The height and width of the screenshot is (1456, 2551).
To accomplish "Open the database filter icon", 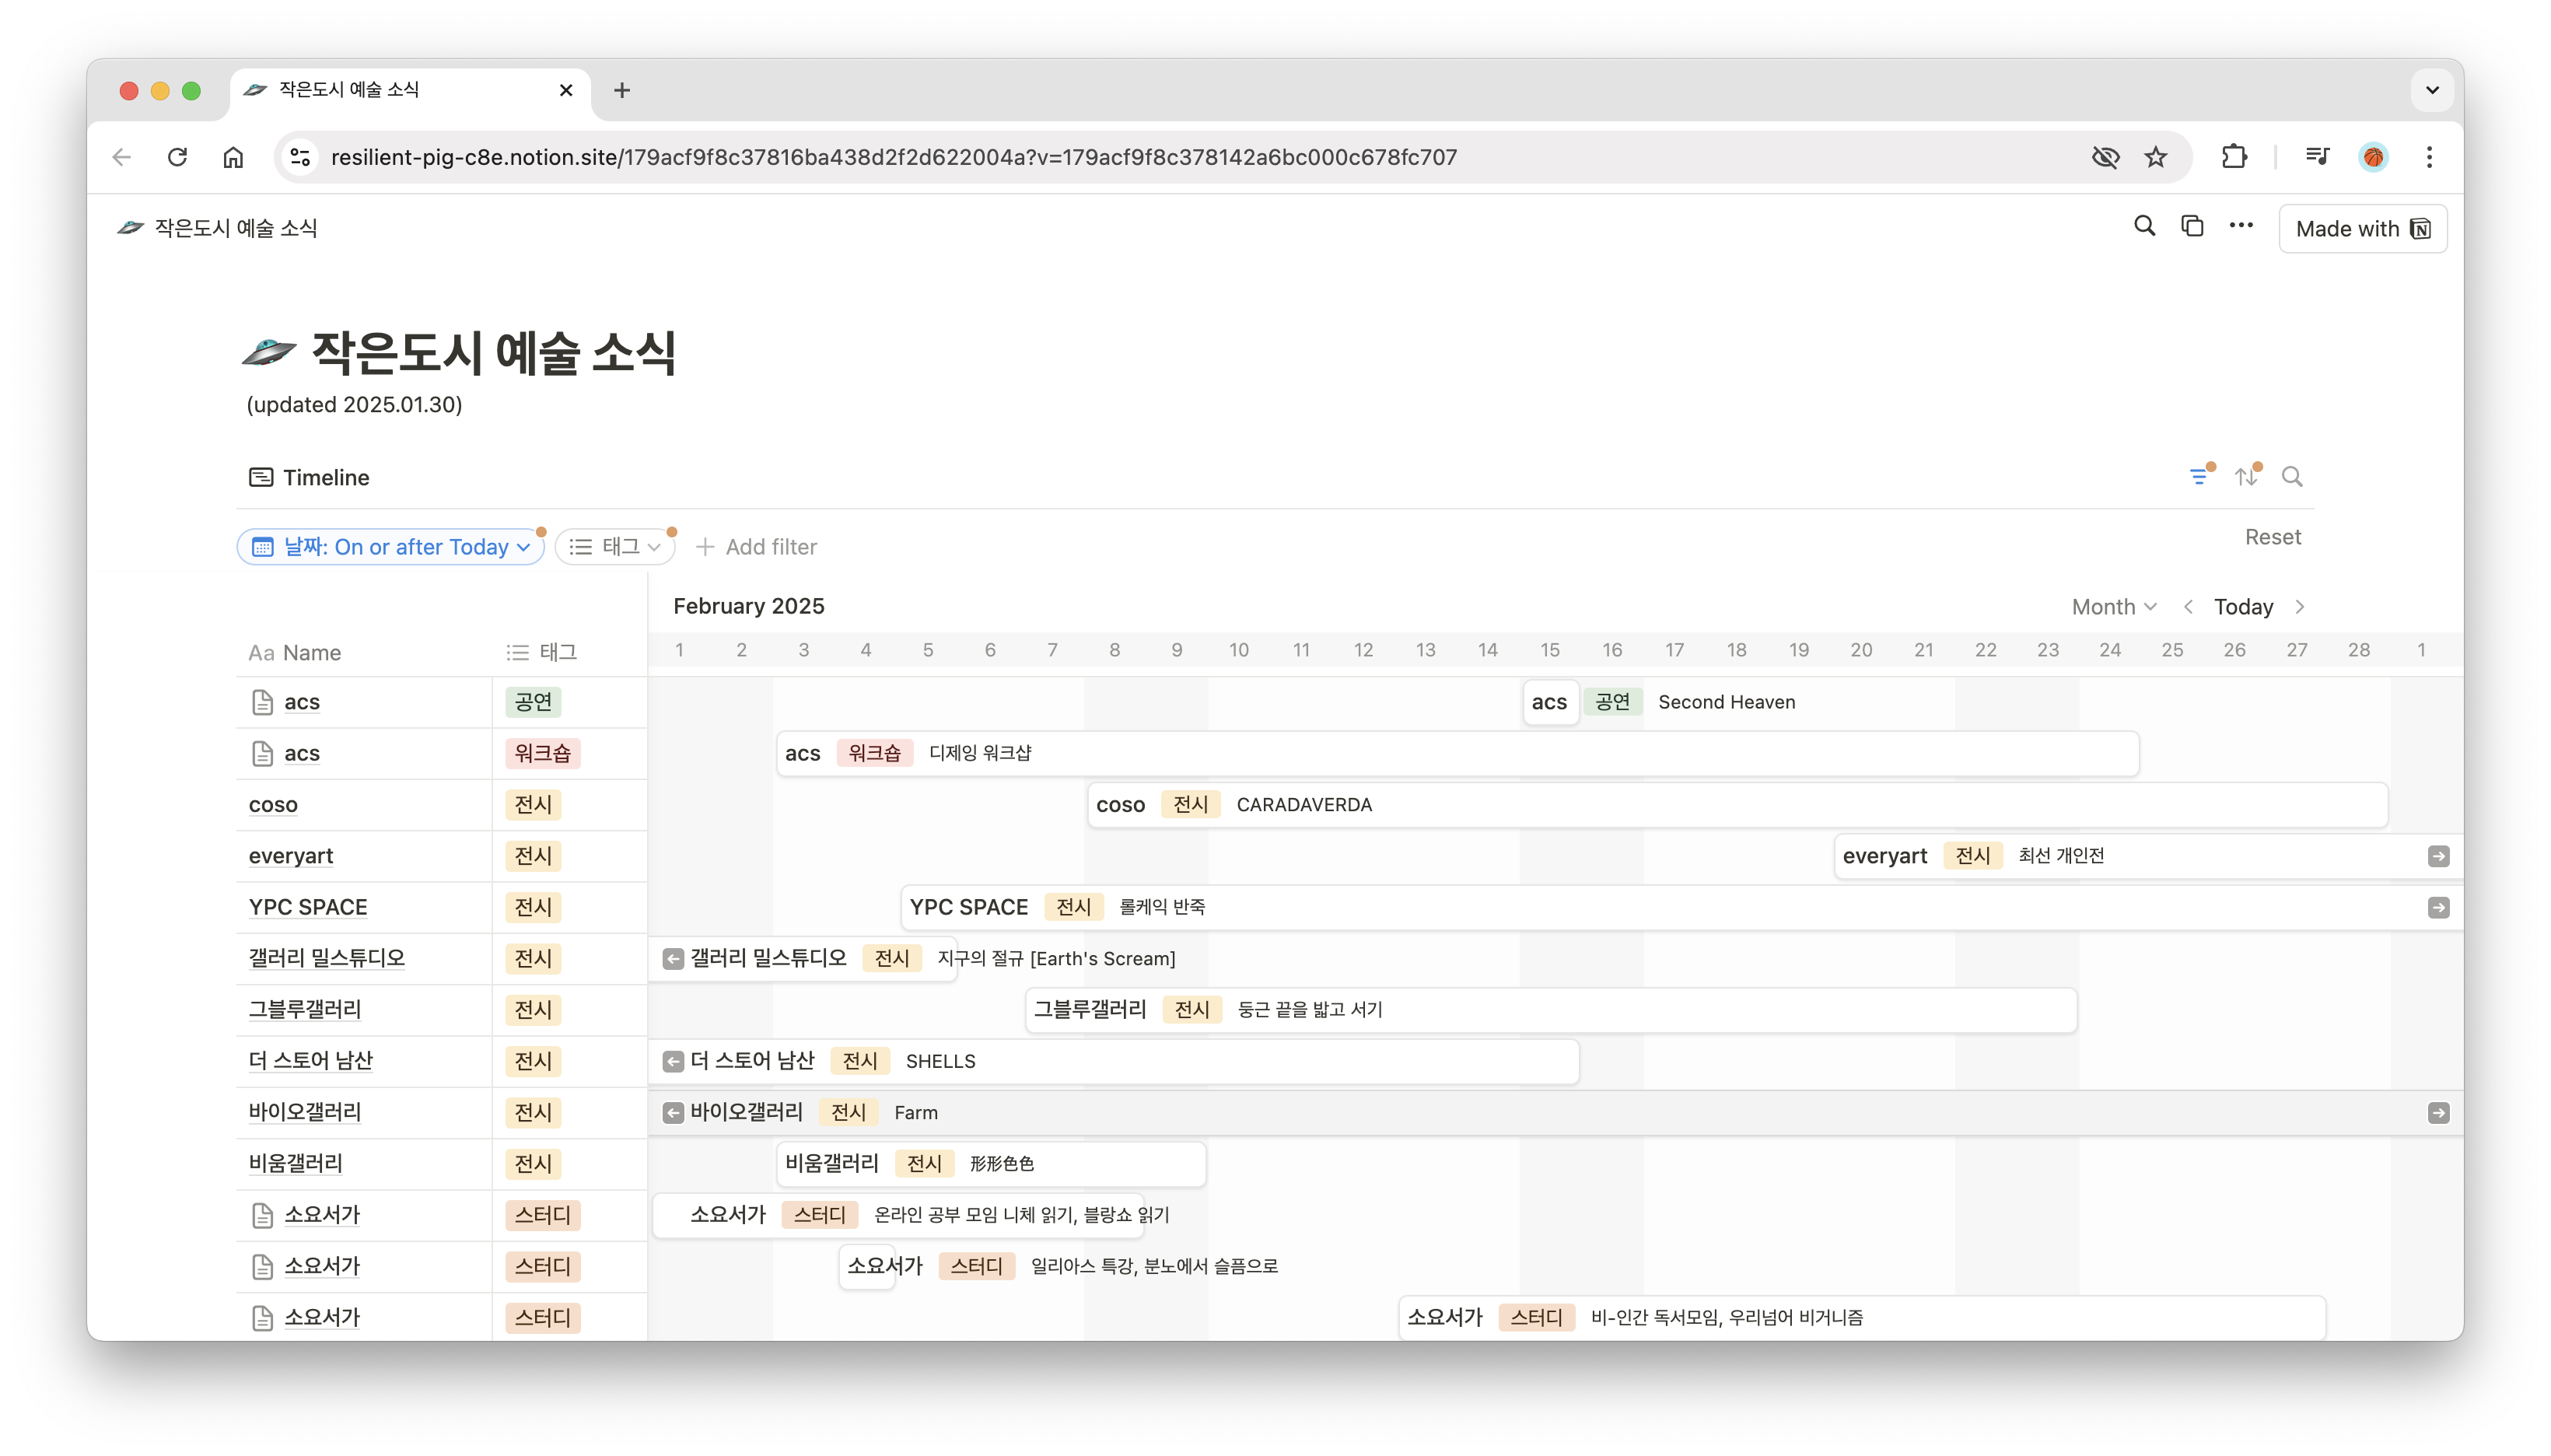I will pos(2199,476).
